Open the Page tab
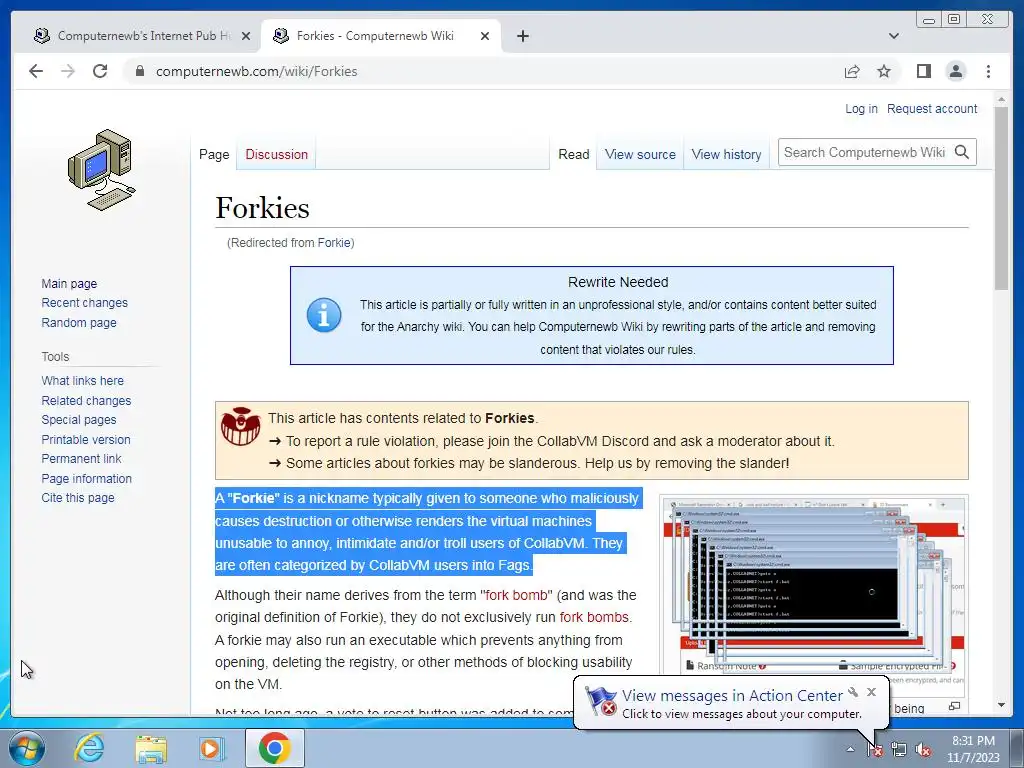1024x768 pixels. pyautogui.click(x=214, y=155)
